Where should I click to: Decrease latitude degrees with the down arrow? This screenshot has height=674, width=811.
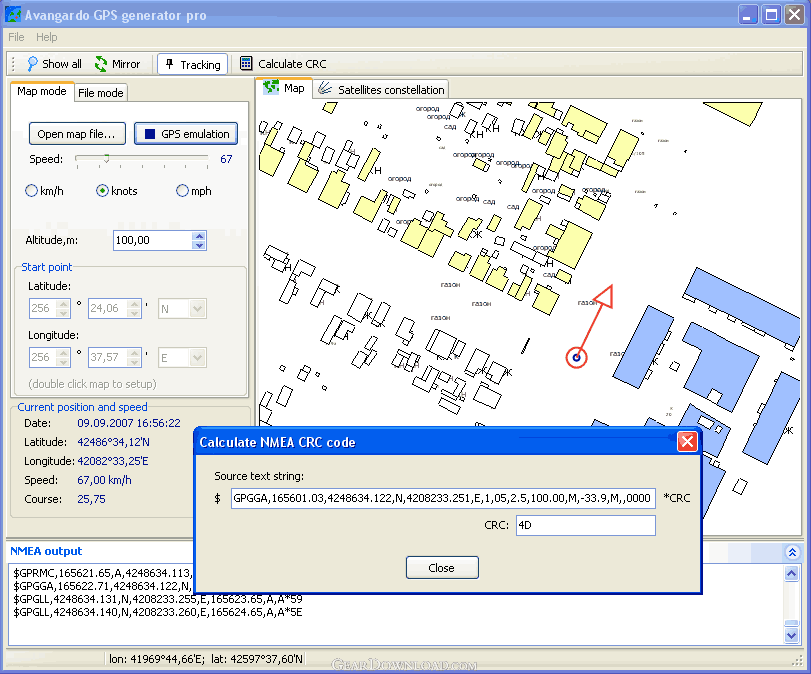pyautogui.click(x=64, y=313)
